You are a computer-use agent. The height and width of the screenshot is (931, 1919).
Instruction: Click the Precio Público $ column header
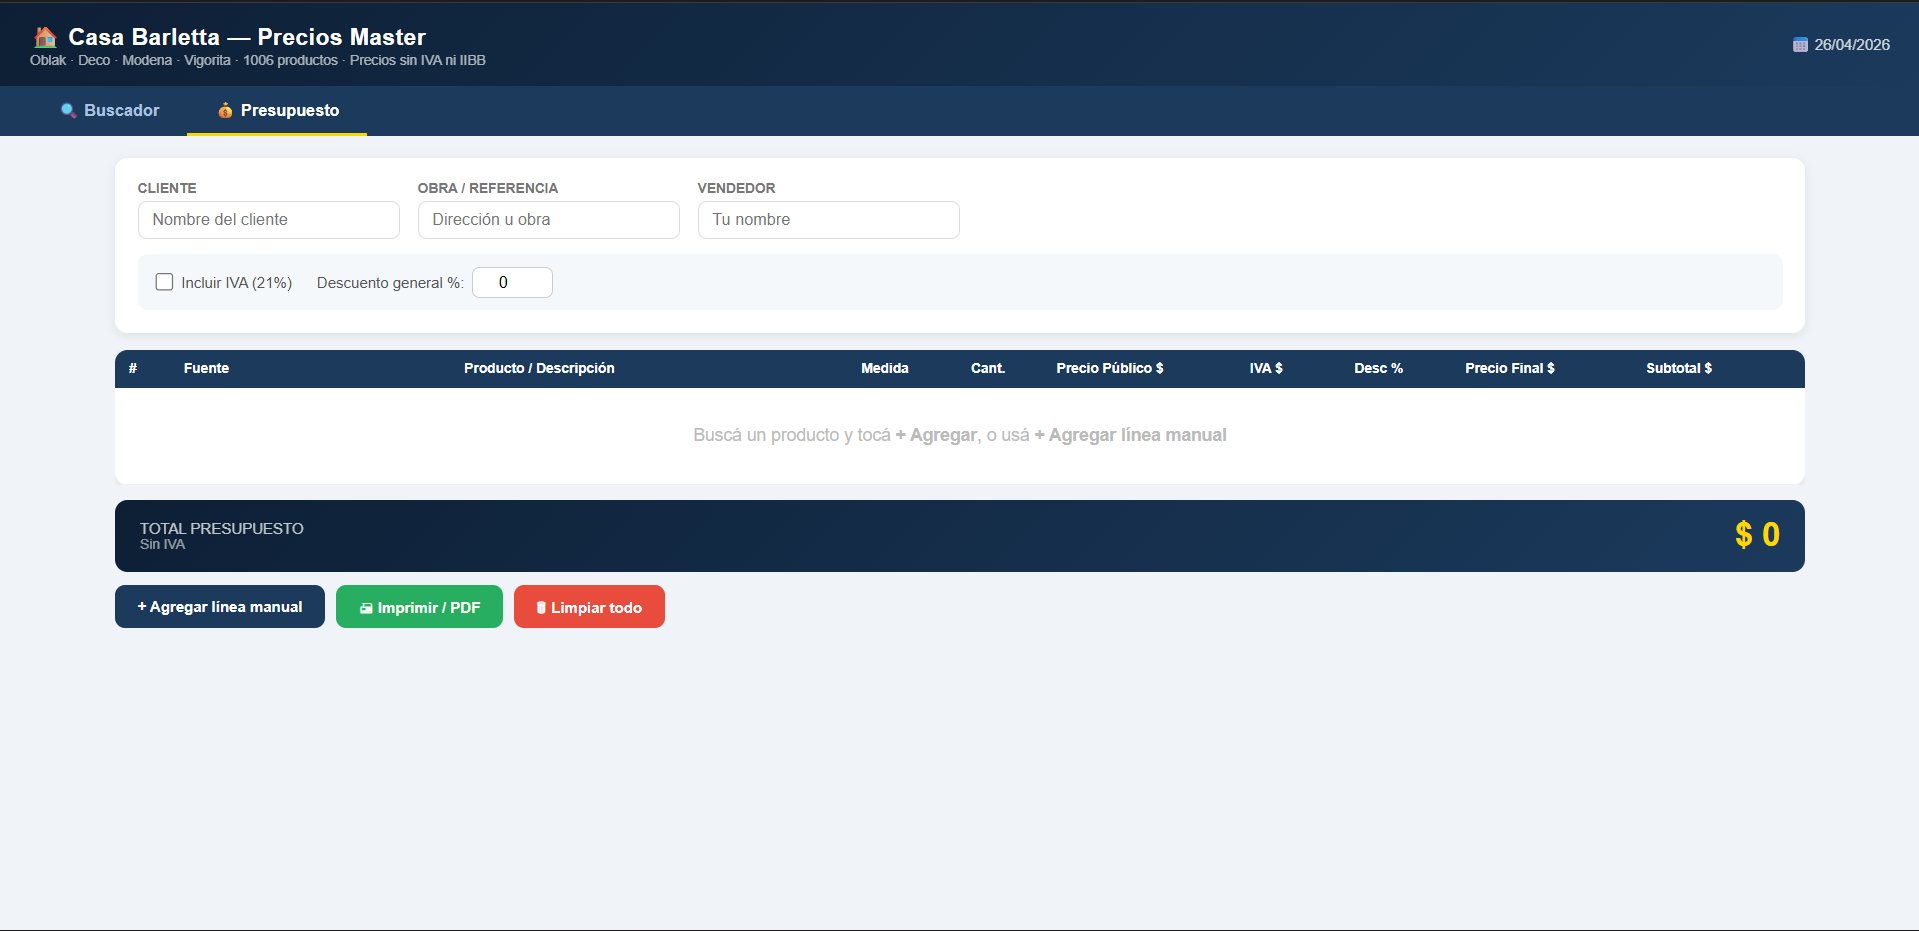[1109, 368]
